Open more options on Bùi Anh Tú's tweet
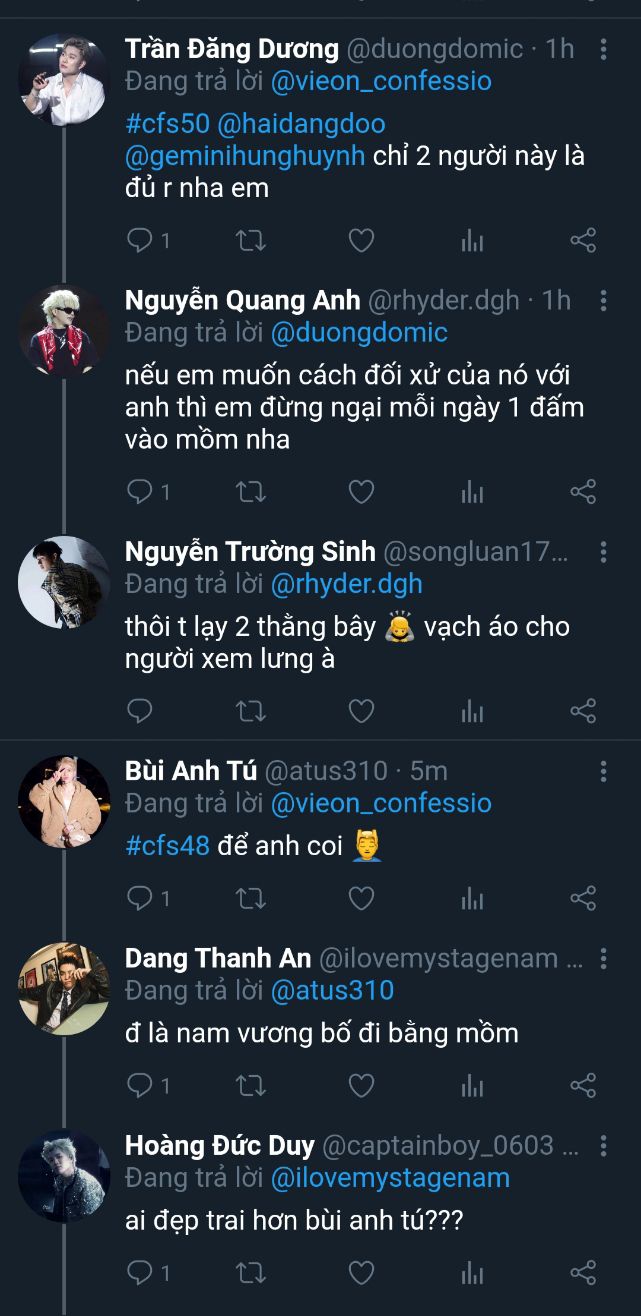Viewport: 641px width, 1316px height. [x=604, y=771]
